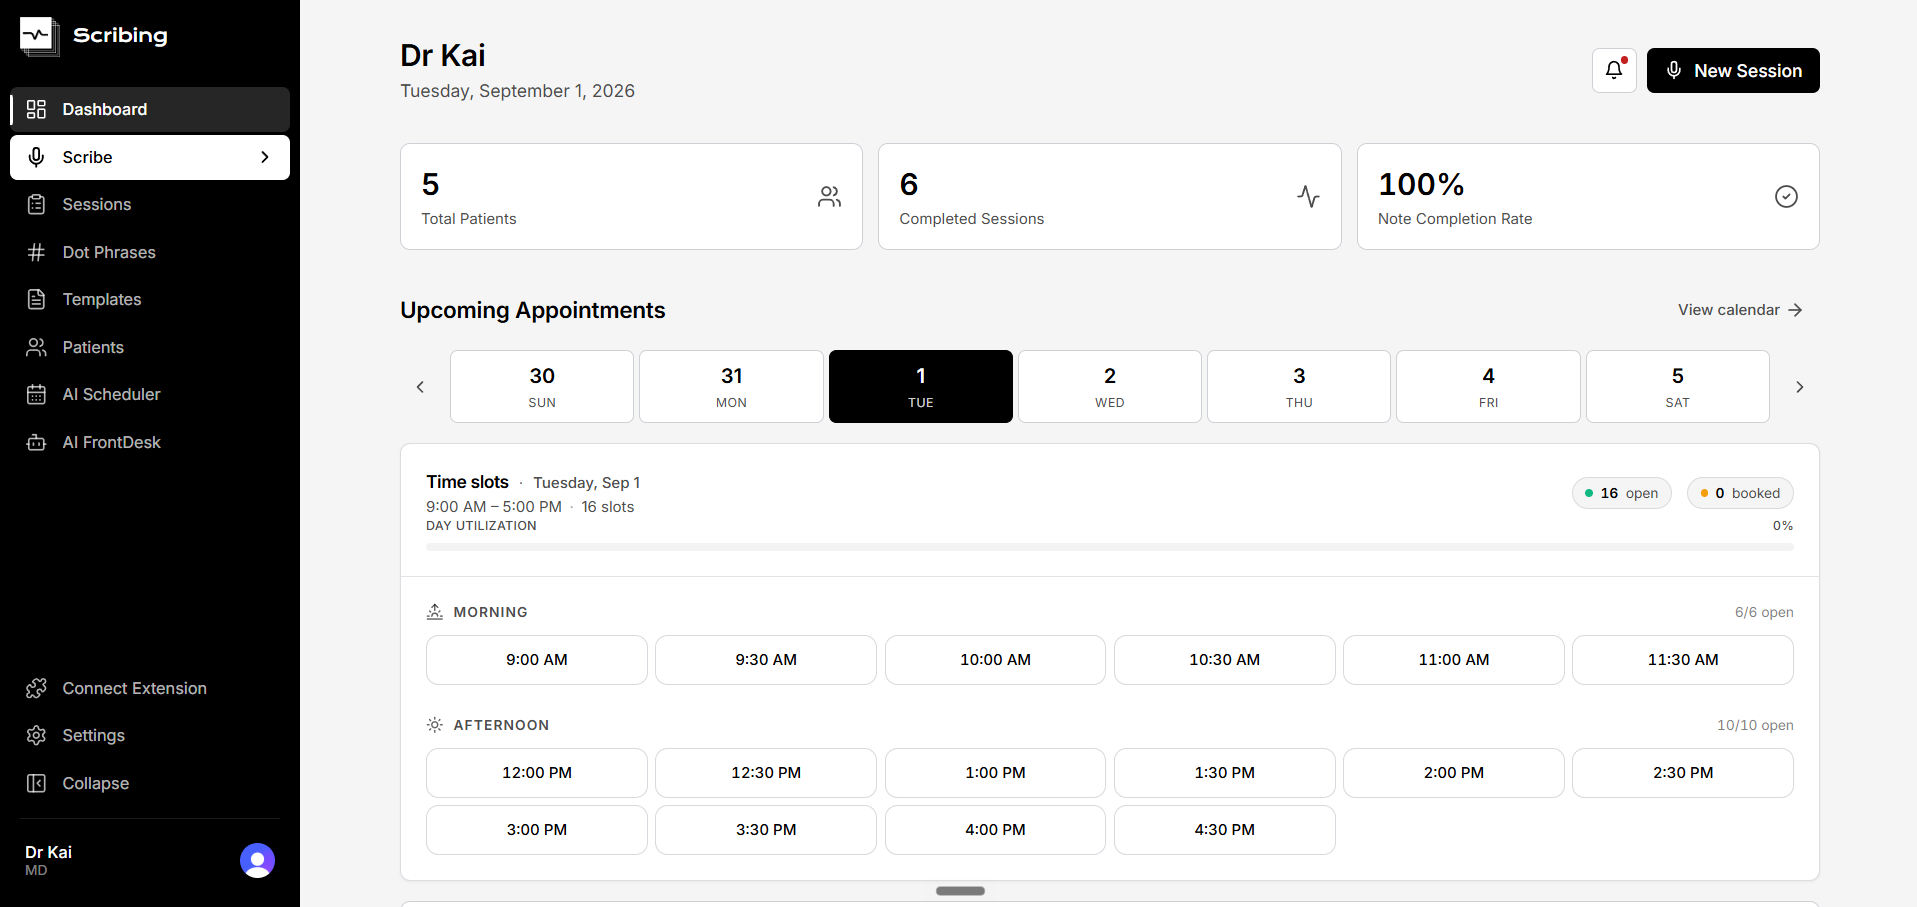Select Saturday 5 day tab
This screenshot has width=1917, height=907.
(x=1677, y=387)
